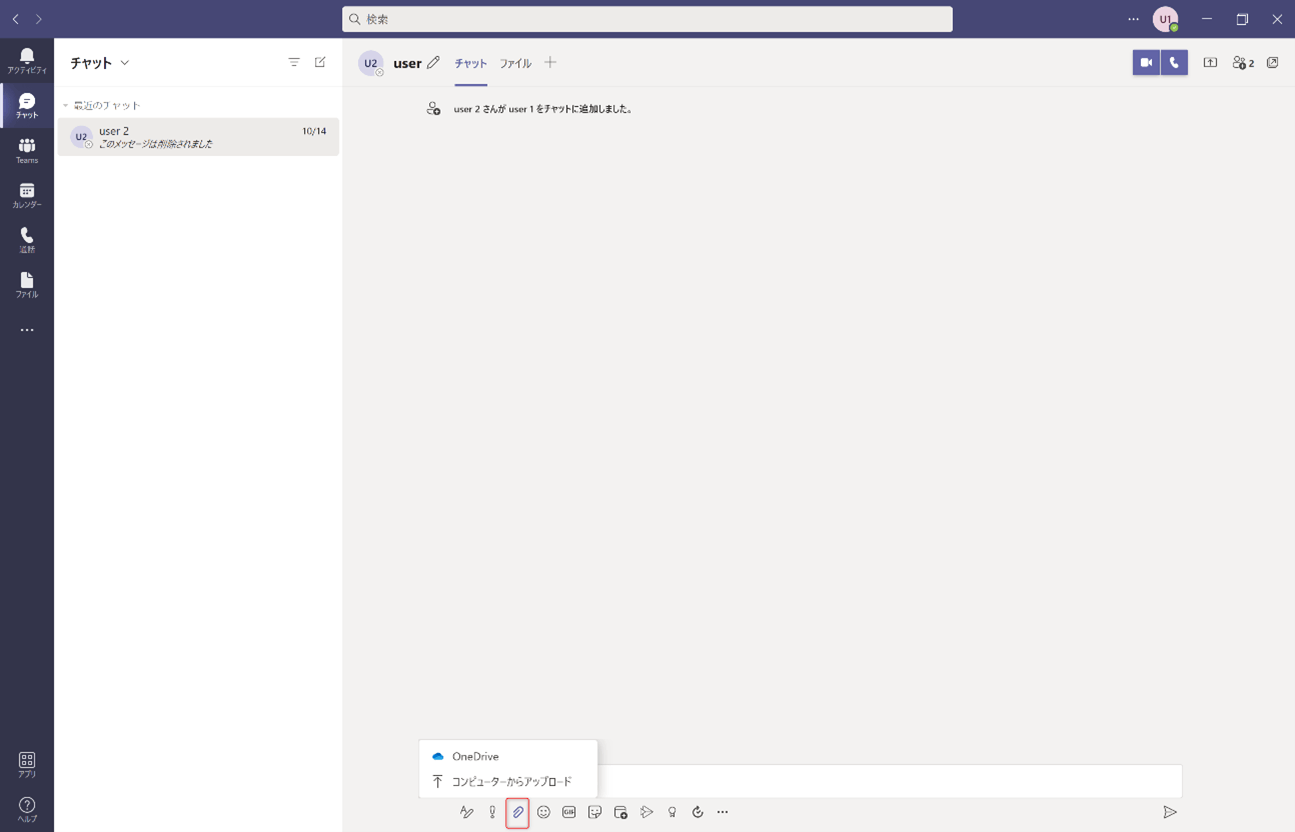Screen dimensions: 1295x832
Task: Add a tab with the plus icon
Action: [x=550, y=62]
